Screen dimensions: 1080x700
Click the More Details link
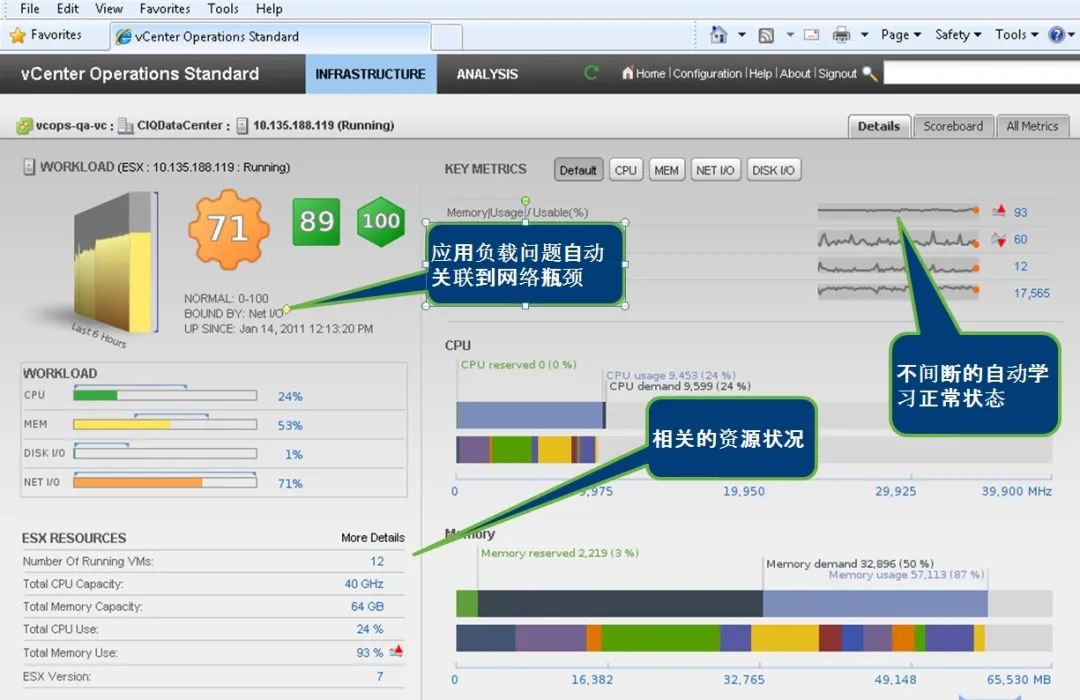tap(372, 538)
